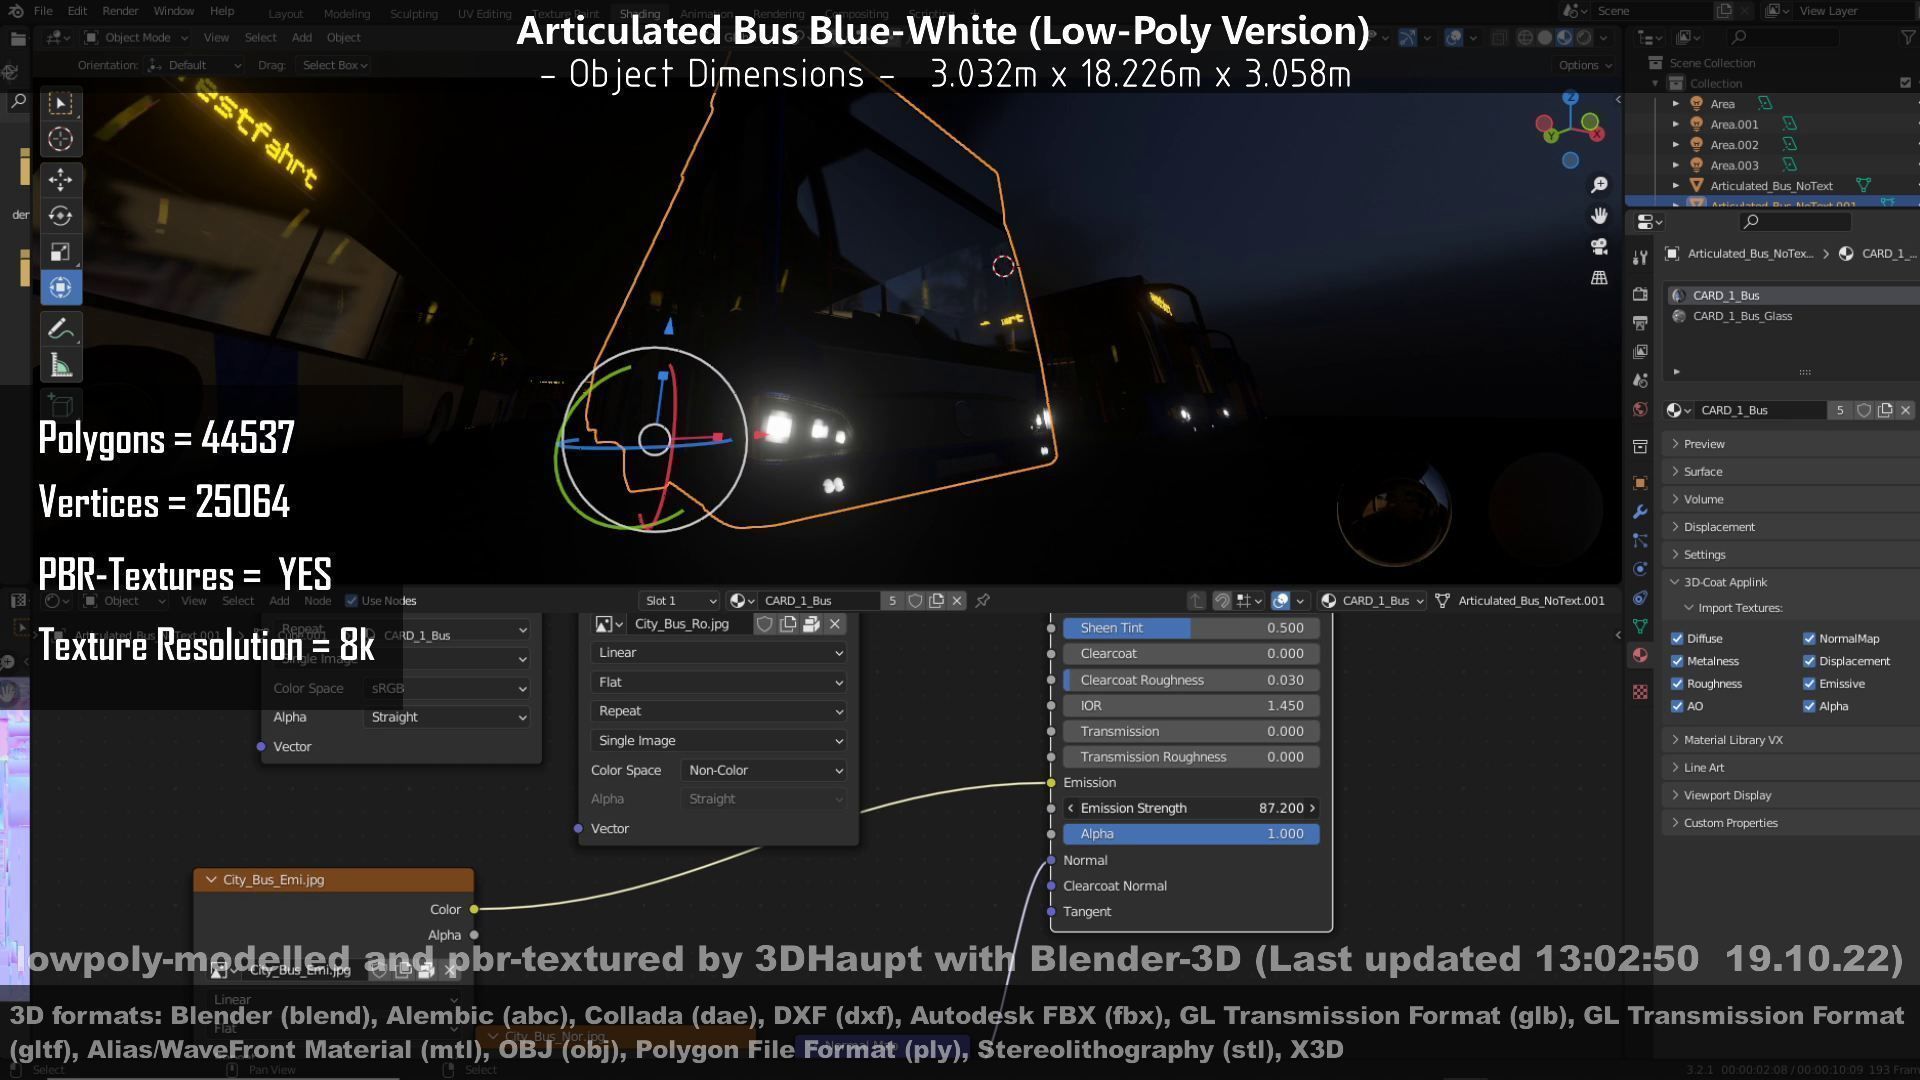Viewport: 1920px width, 1080px height.
Task: Uncheck the NormalMap import texture
Action: click(1809, 638)
